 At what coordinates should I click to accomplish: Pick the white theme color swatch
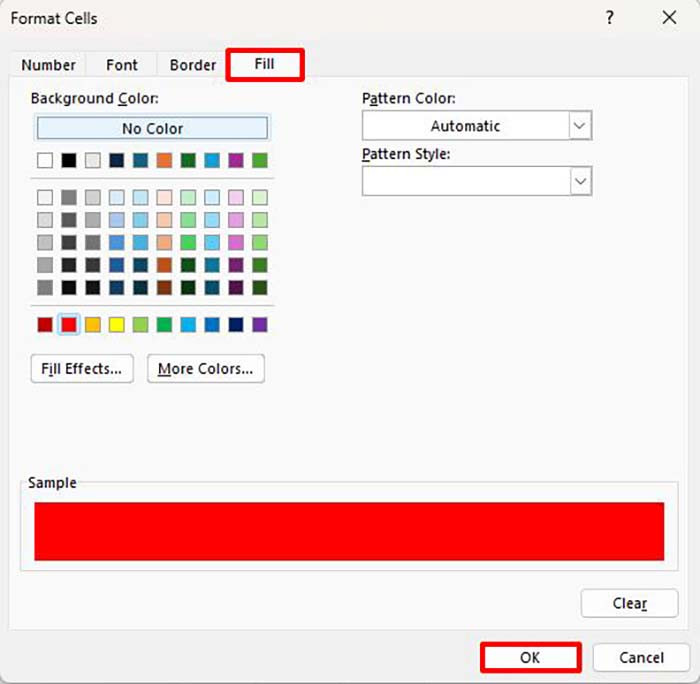click(x=45, y=160)
